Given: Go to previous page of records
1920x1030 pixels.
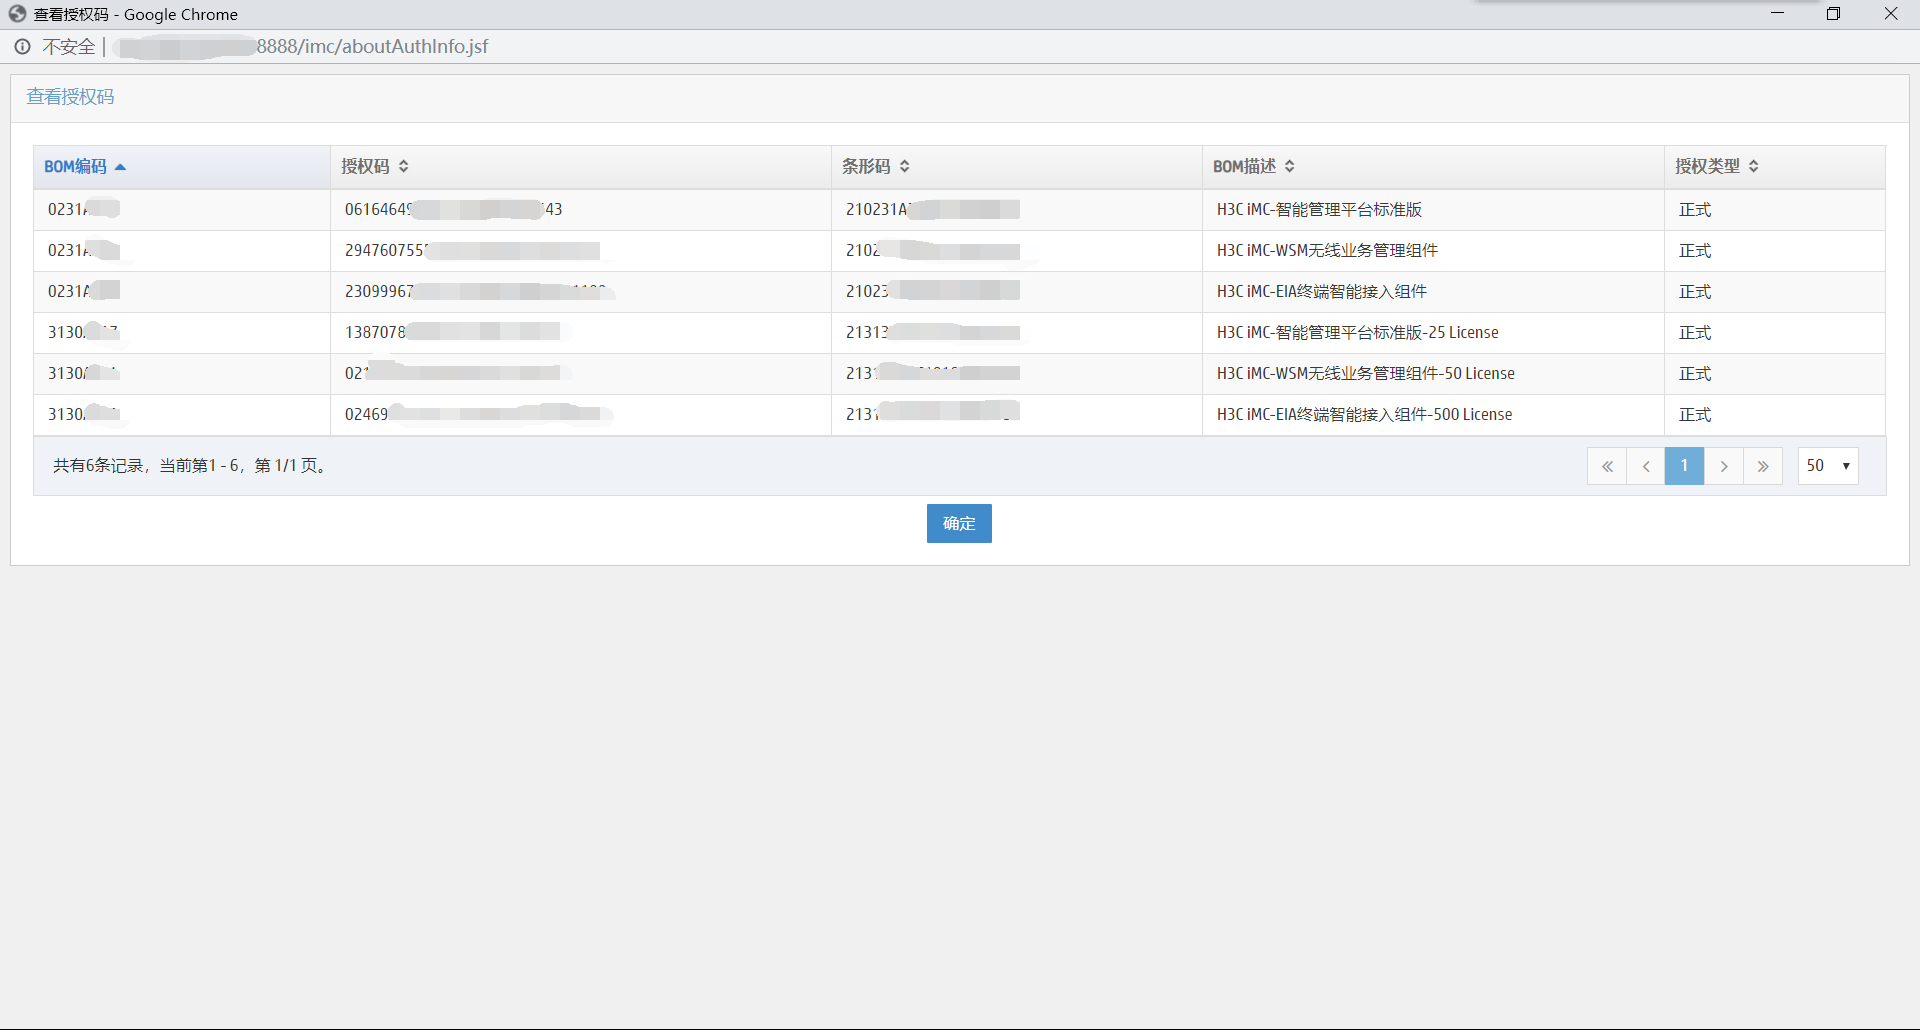Looking at the screenshot, I should pos(1646,466).
